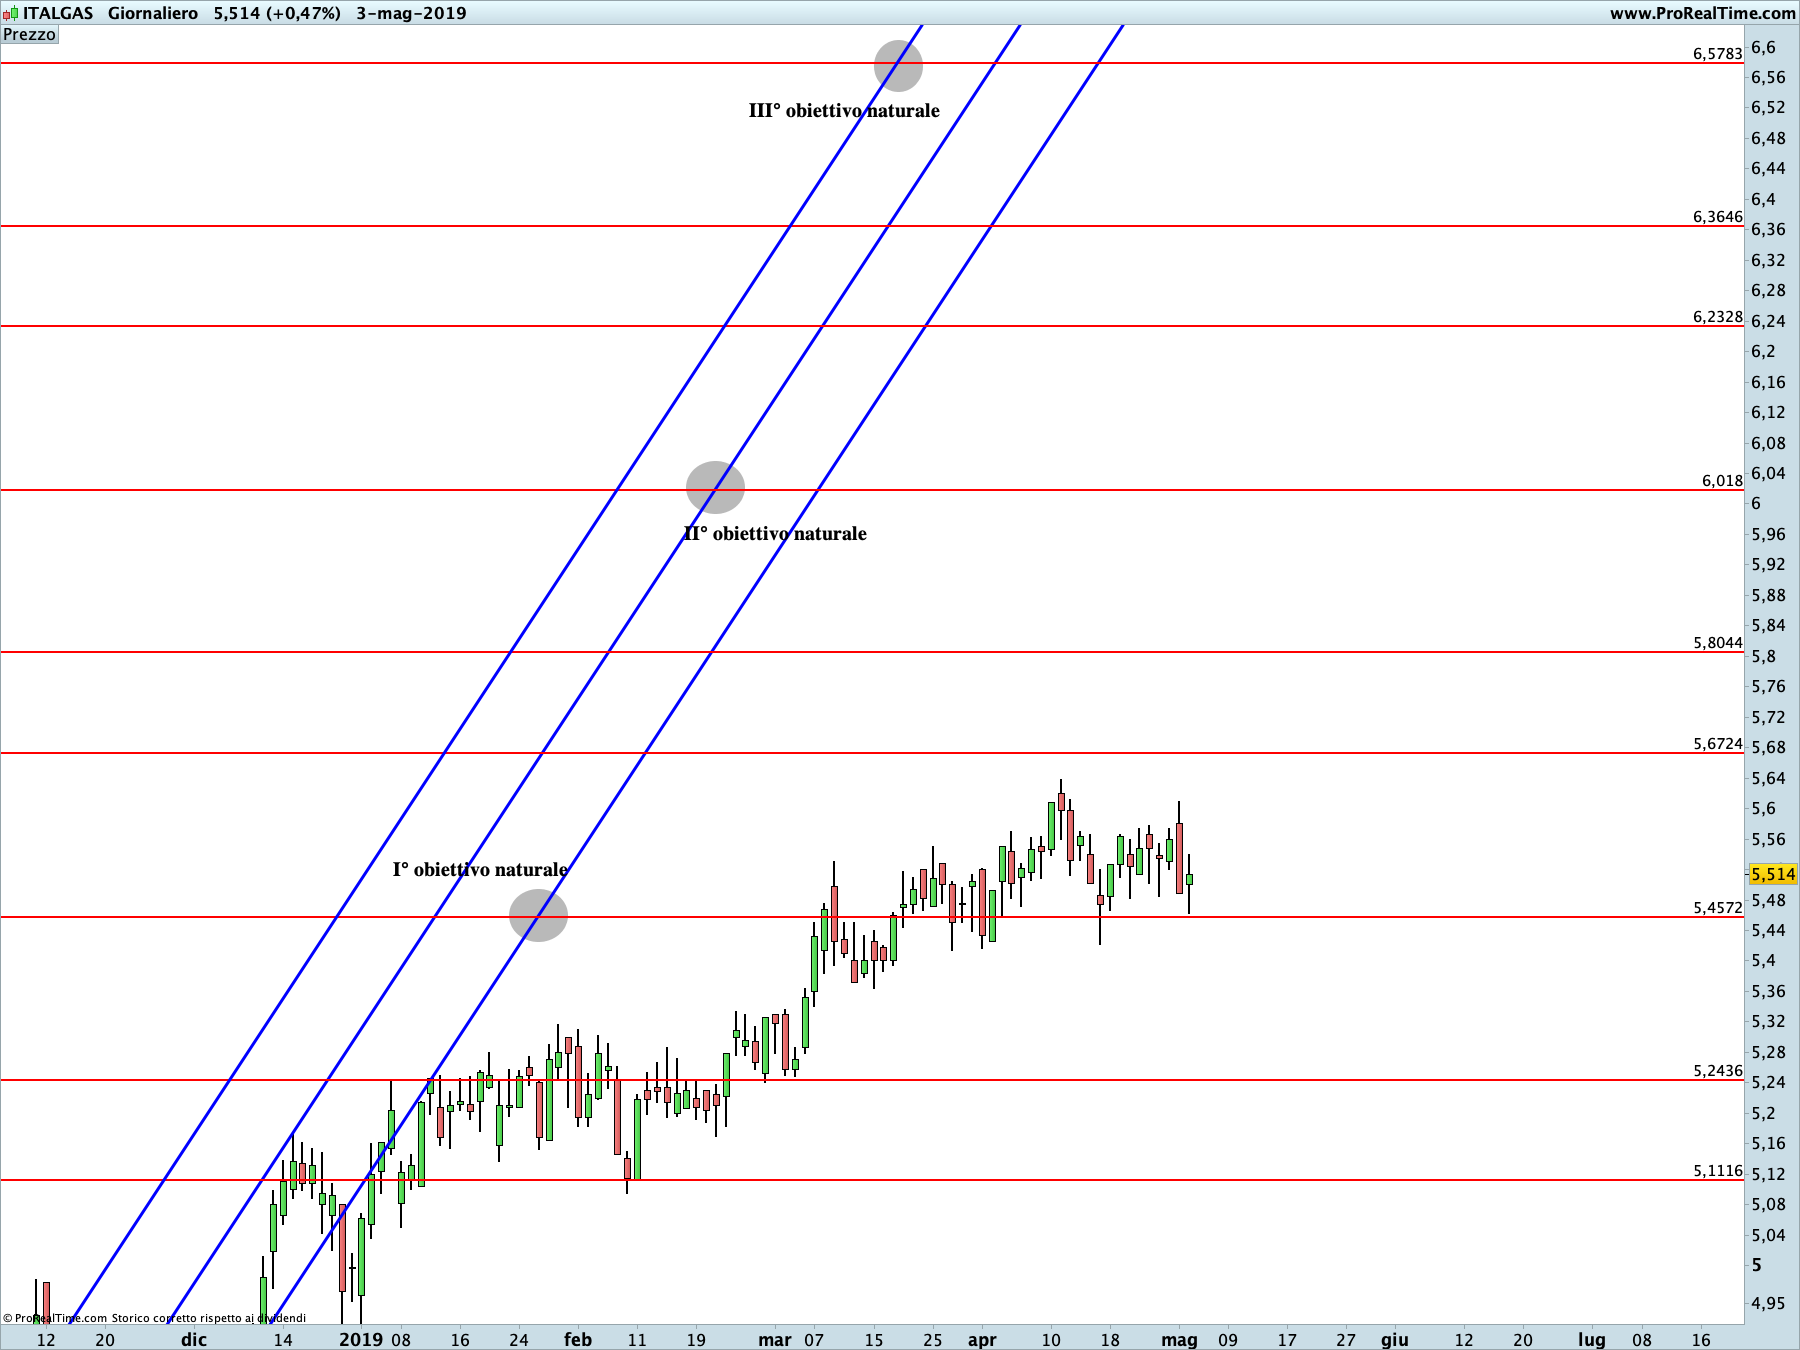Click the apr month label on time axis
1800x1350 pixels.
tap(982, 1340)
